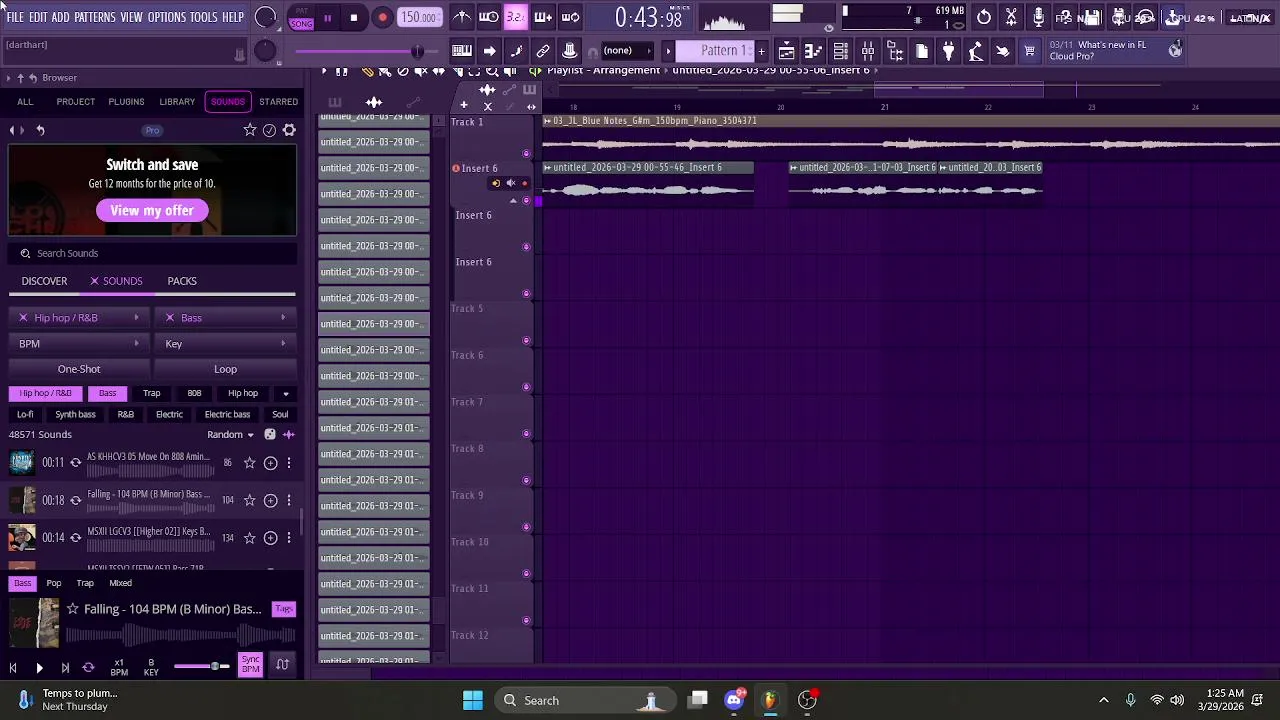
Task: Toggle loop icon in preview player
Action: tap(88, 668)
